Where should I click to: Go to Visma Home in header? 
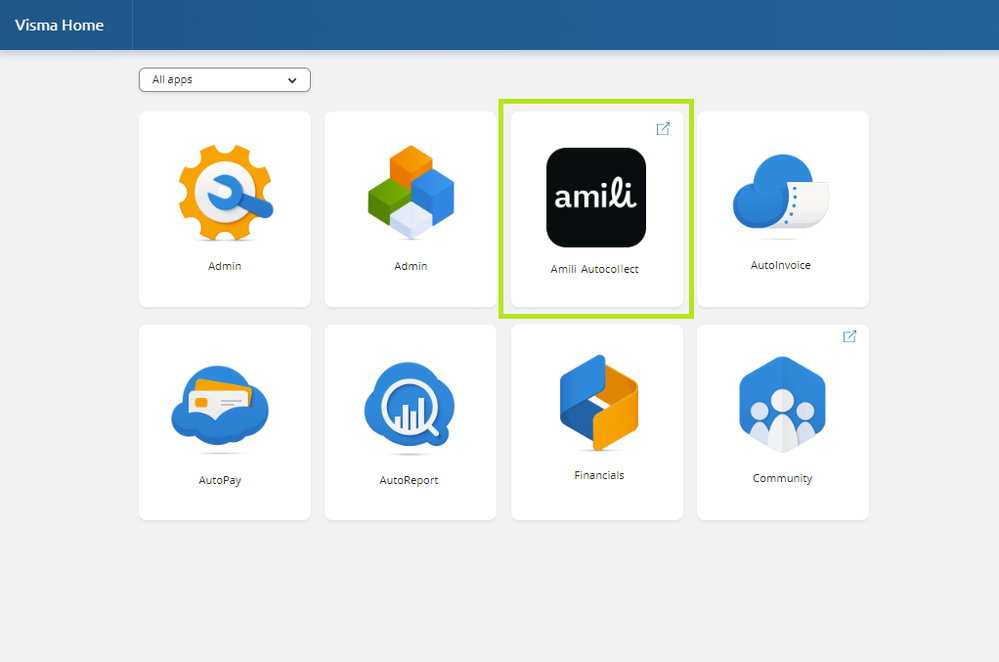point(59,25)
